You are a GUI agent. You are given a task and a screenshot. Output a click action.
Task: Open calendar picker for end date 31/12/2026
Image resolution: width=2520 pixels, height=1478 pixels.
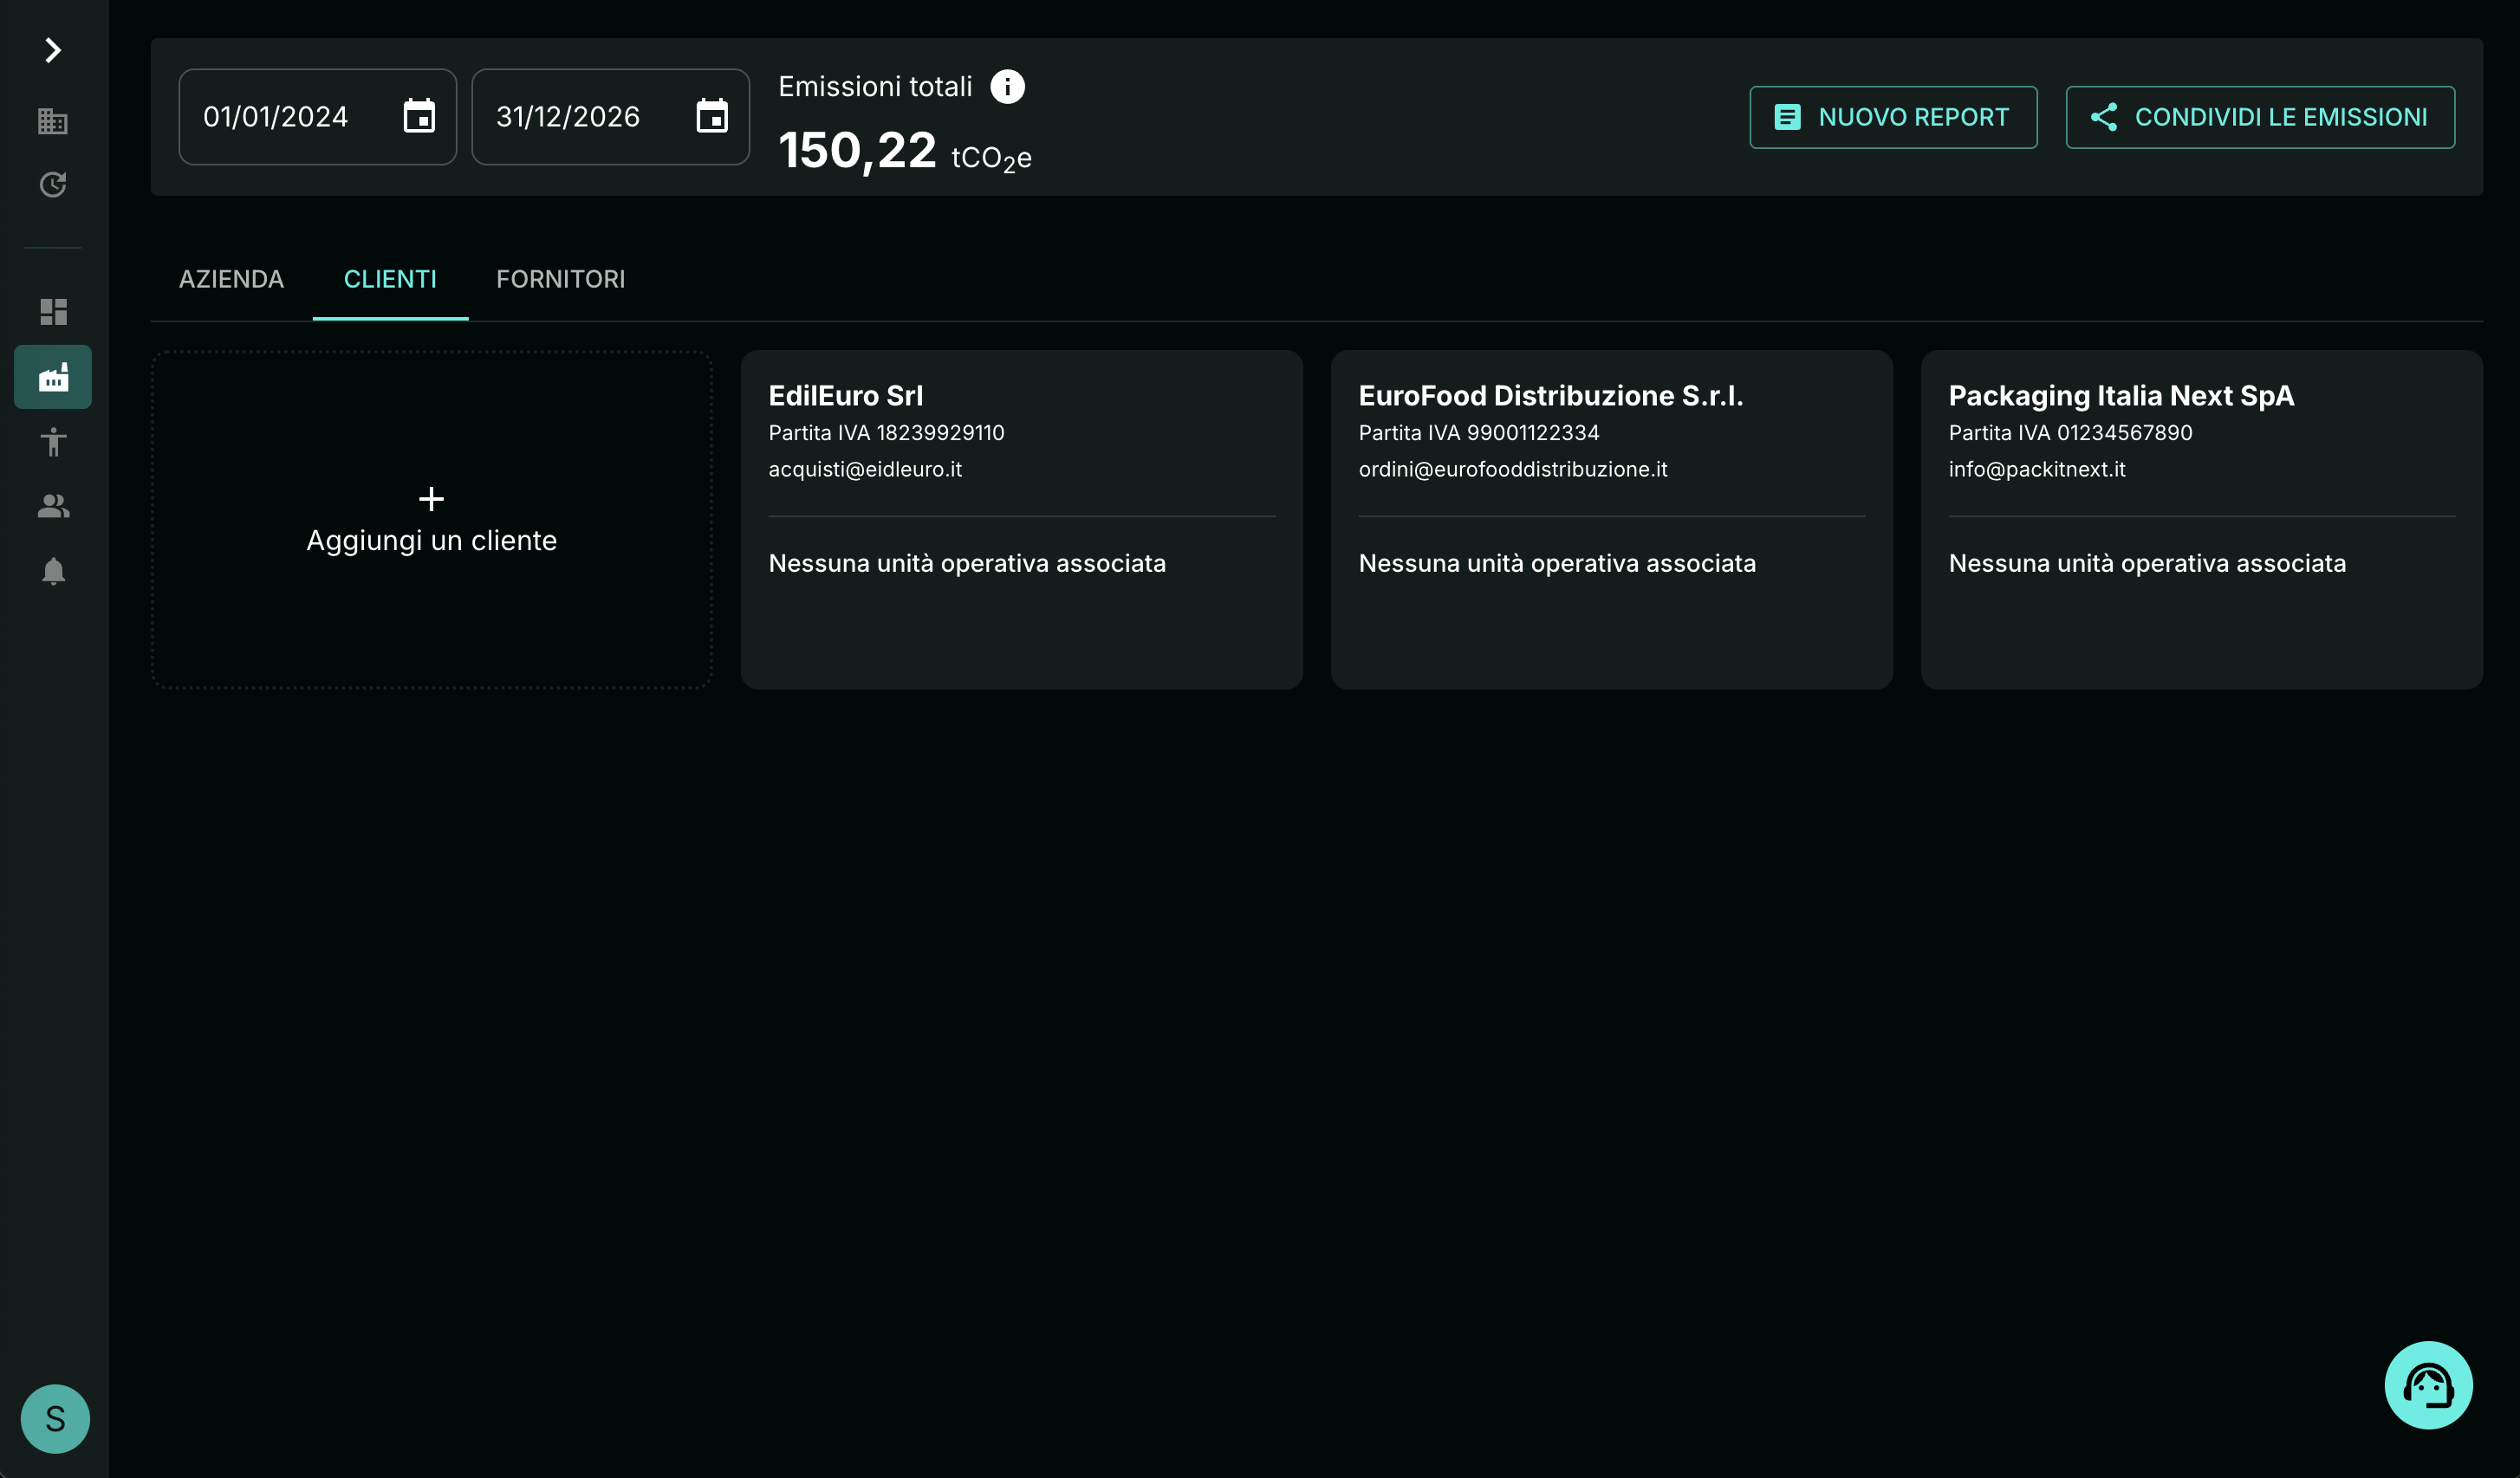(x=712, y=117)
